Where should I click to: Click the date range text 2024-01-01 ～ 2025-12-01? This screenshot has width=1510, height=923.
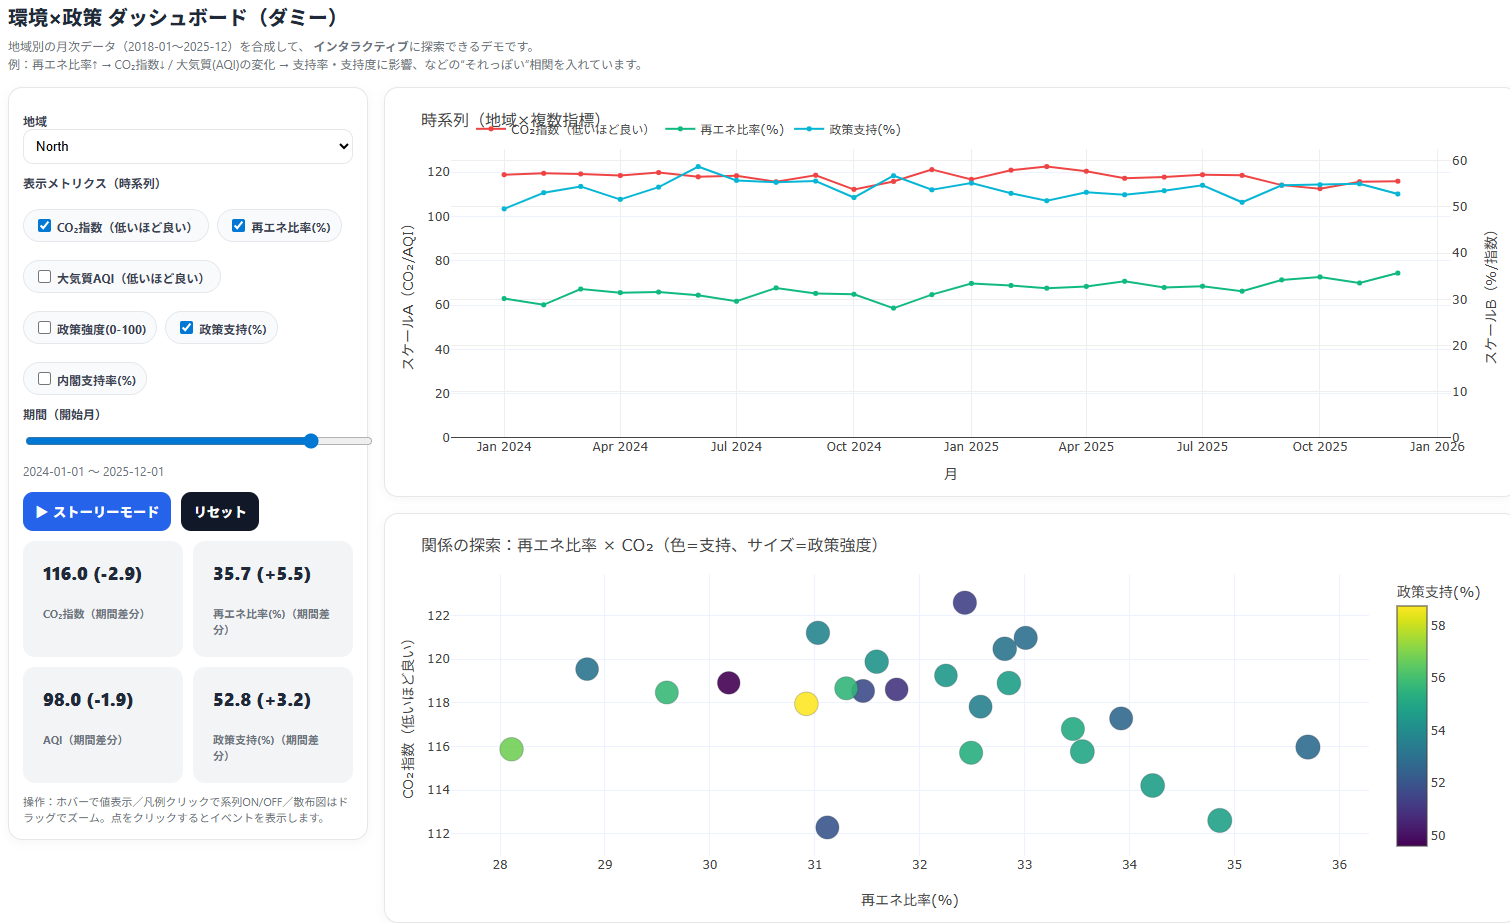pyautogui.click(x=94, y=472)
